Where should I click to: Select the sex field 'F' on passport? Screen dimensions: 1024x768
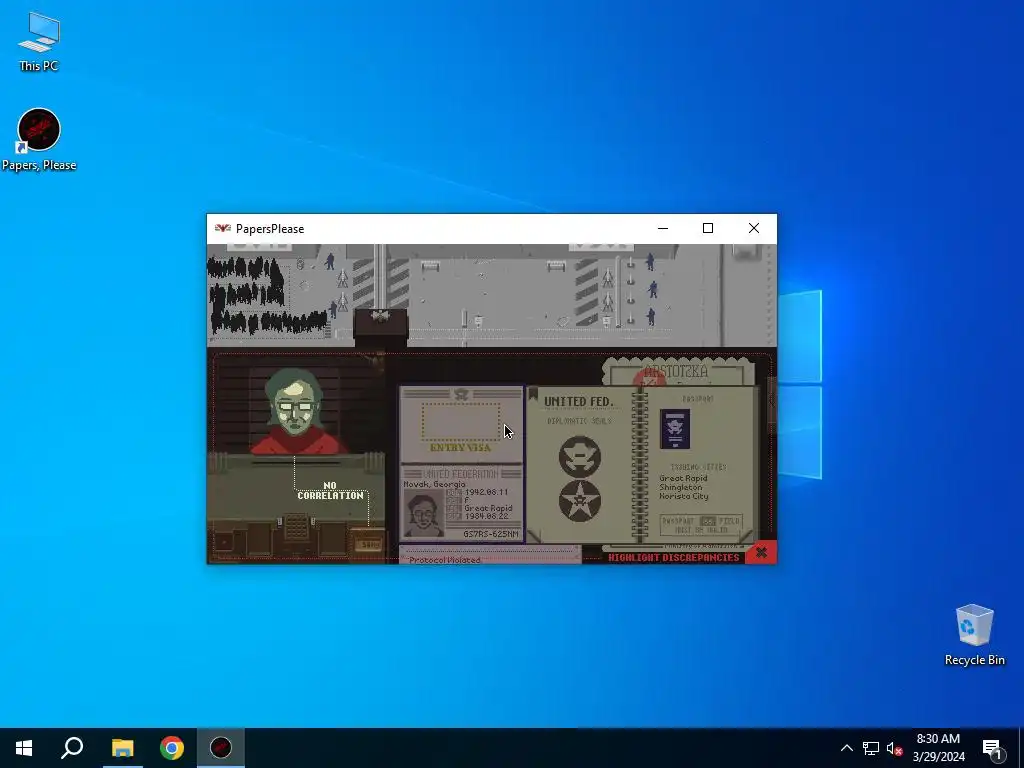click(467, 500)
